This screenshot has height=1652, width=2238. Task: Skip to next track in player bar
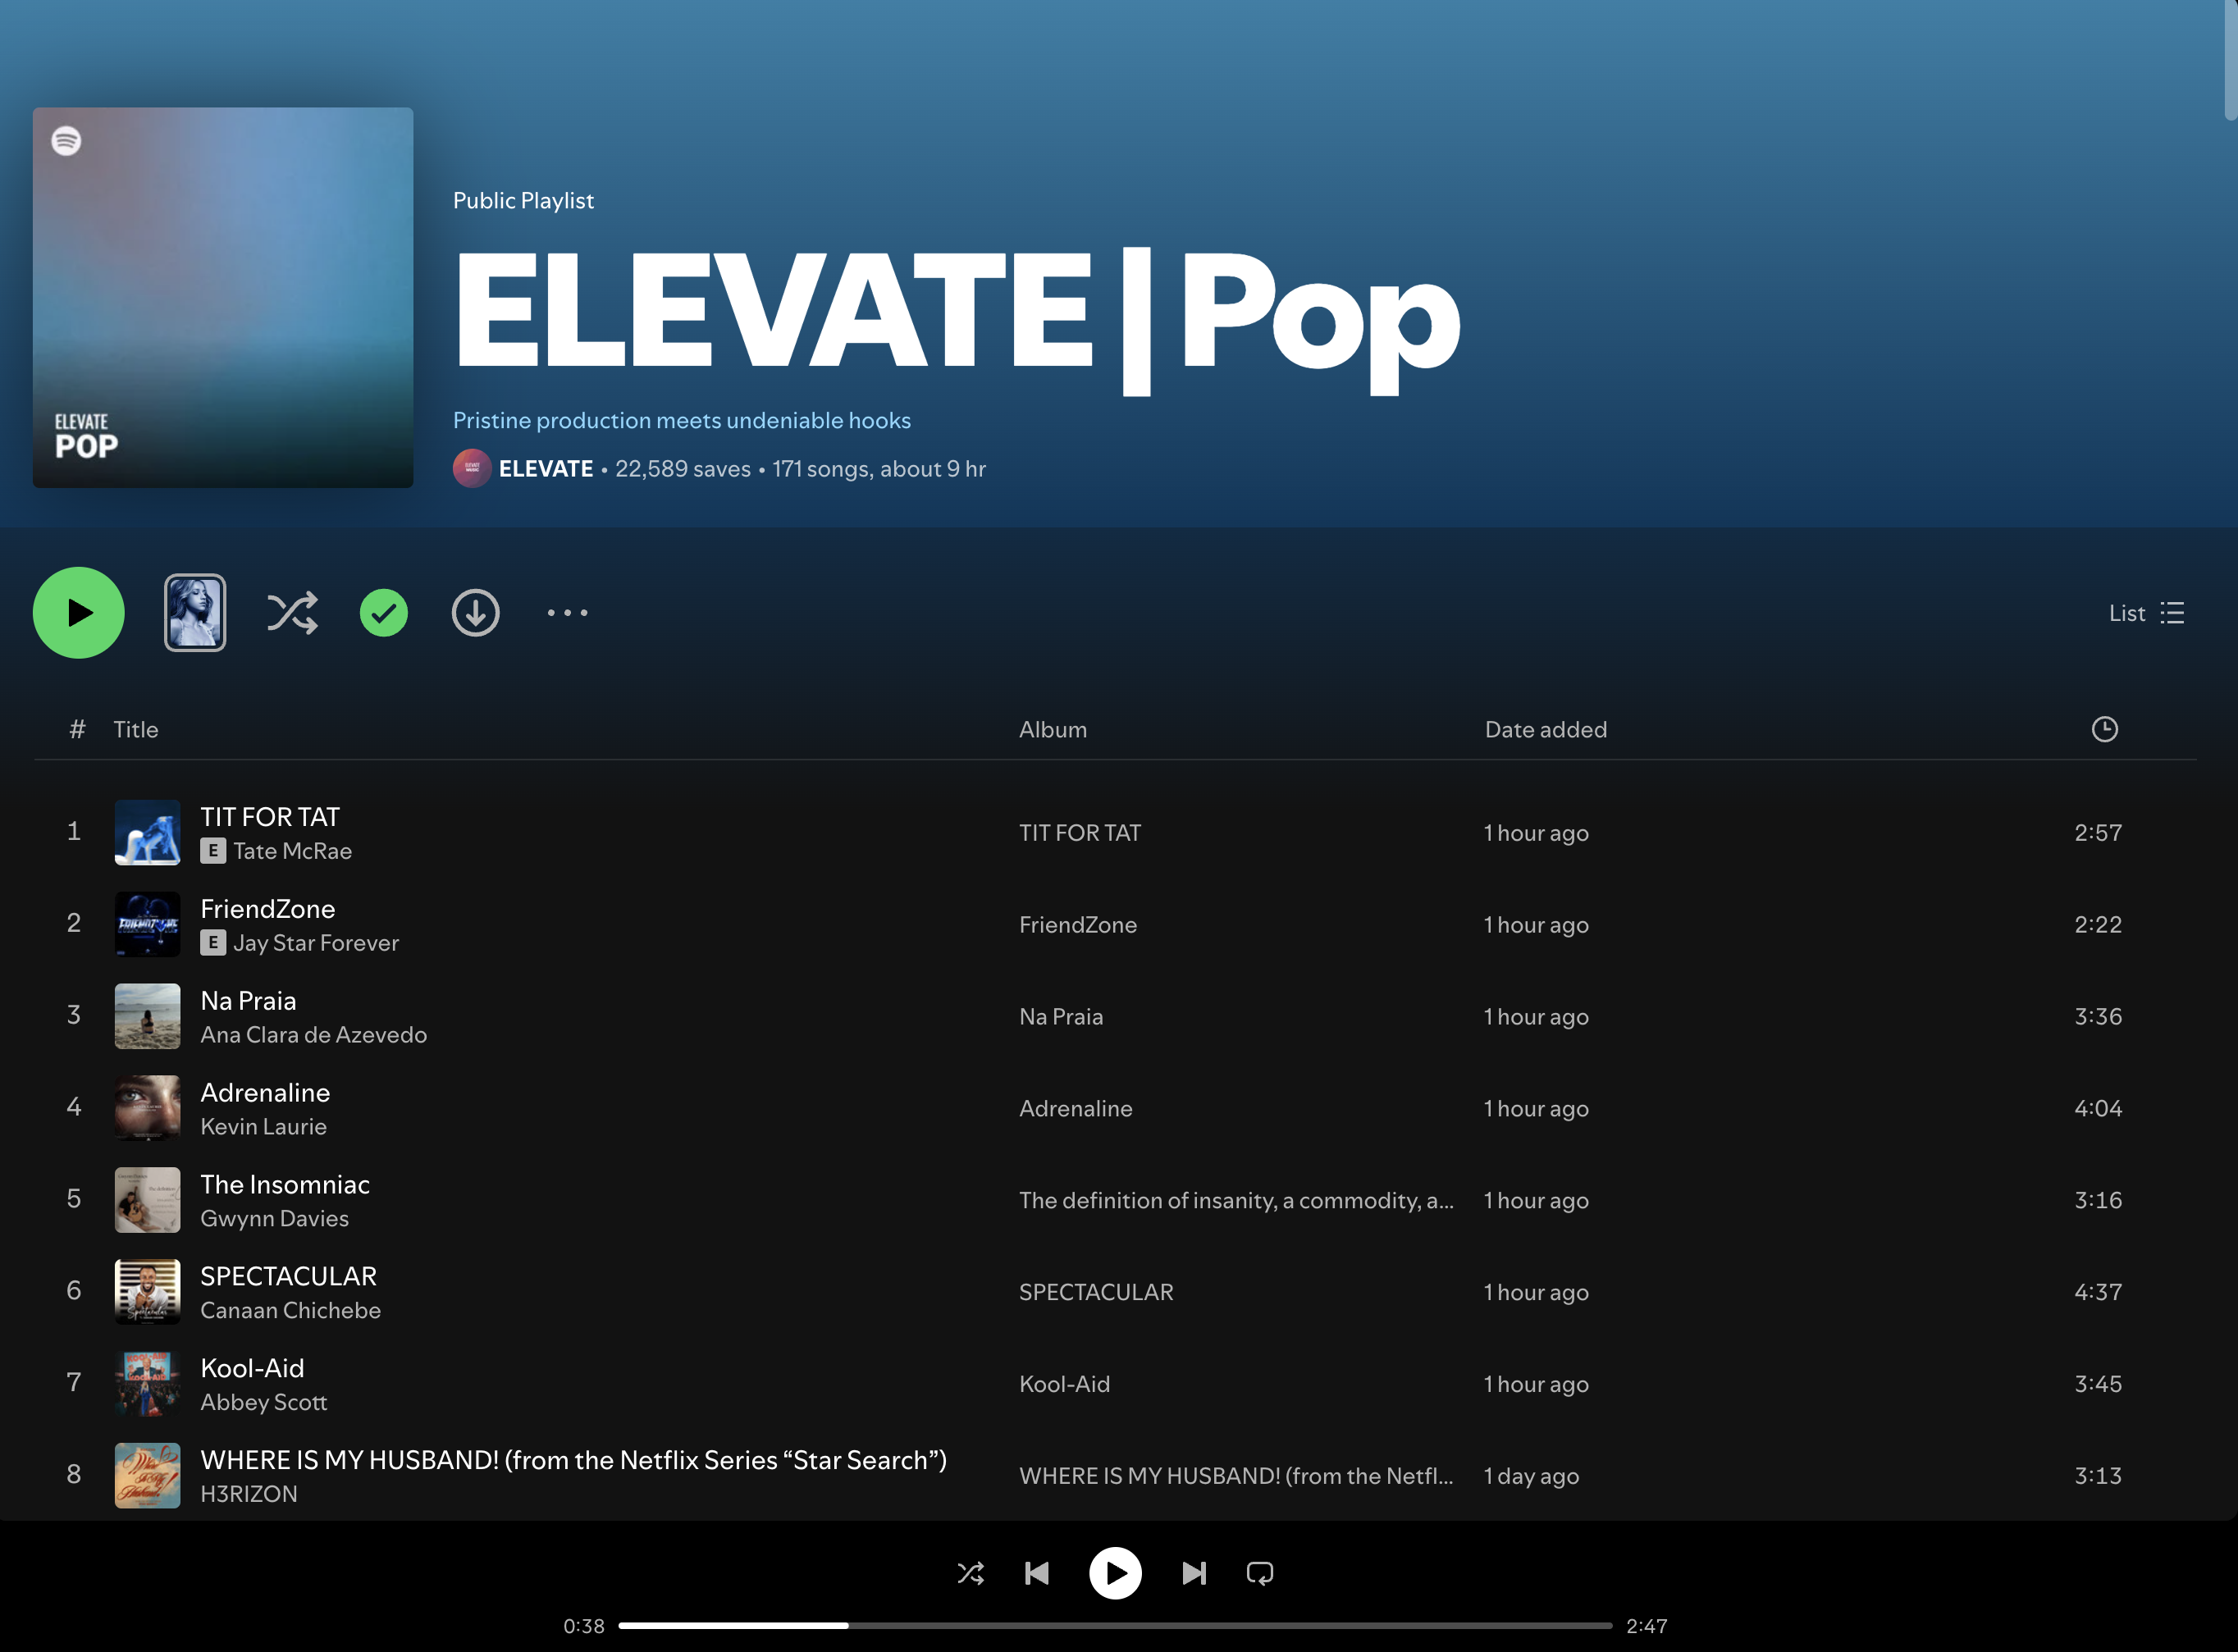[x=1194, y=1574]
